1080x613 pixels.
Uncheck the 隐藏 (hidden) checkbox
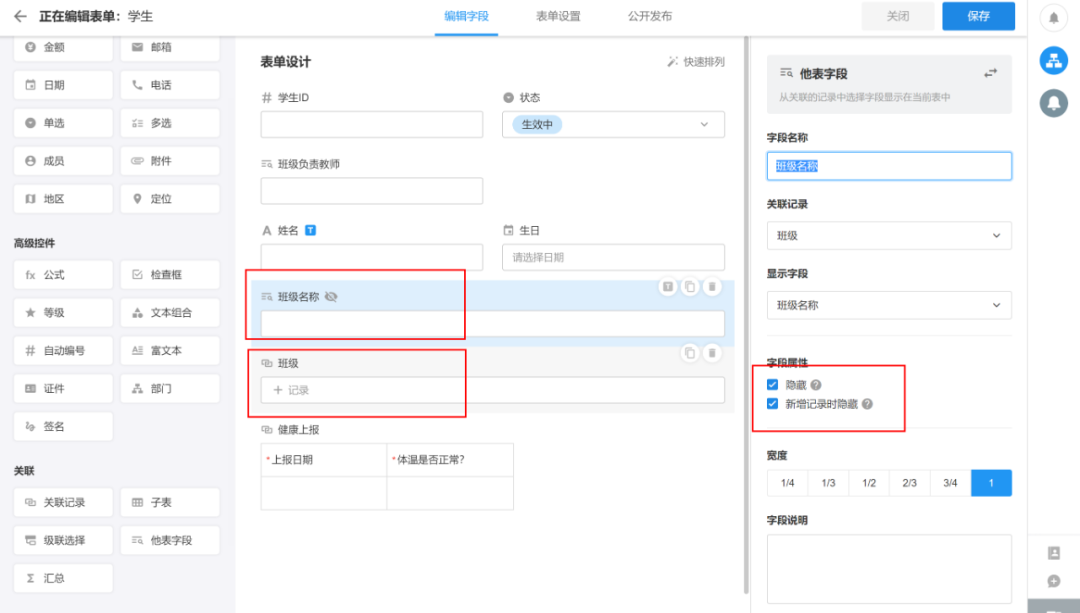(772, 383)
